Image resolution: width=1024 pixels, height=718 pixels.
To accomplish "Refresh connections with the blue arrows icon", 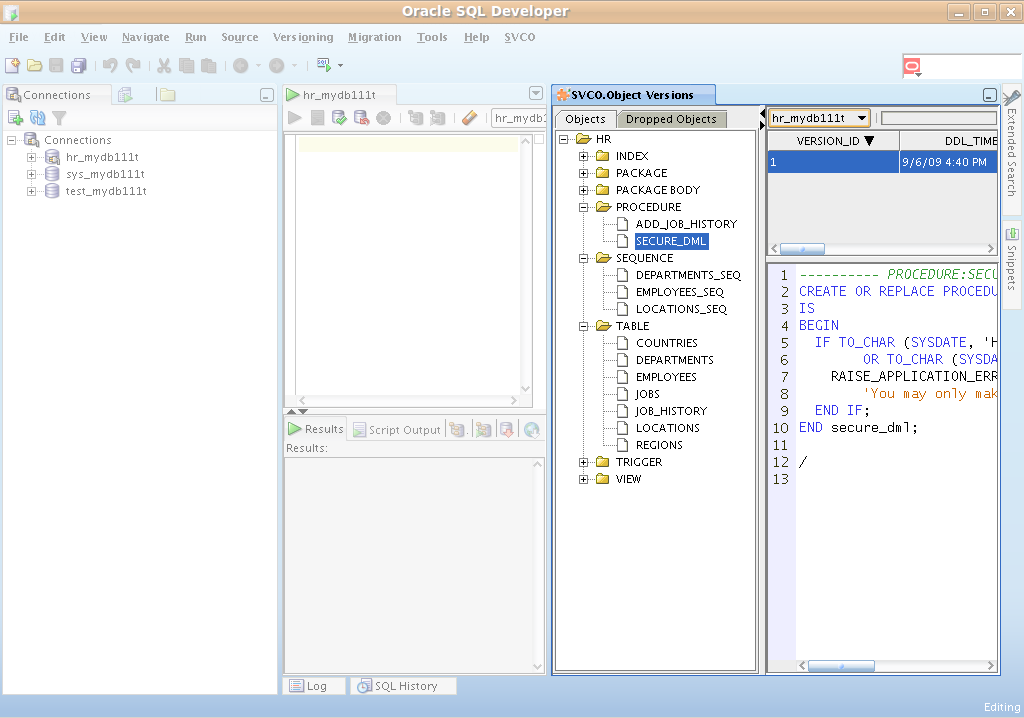I will [37, 118].
